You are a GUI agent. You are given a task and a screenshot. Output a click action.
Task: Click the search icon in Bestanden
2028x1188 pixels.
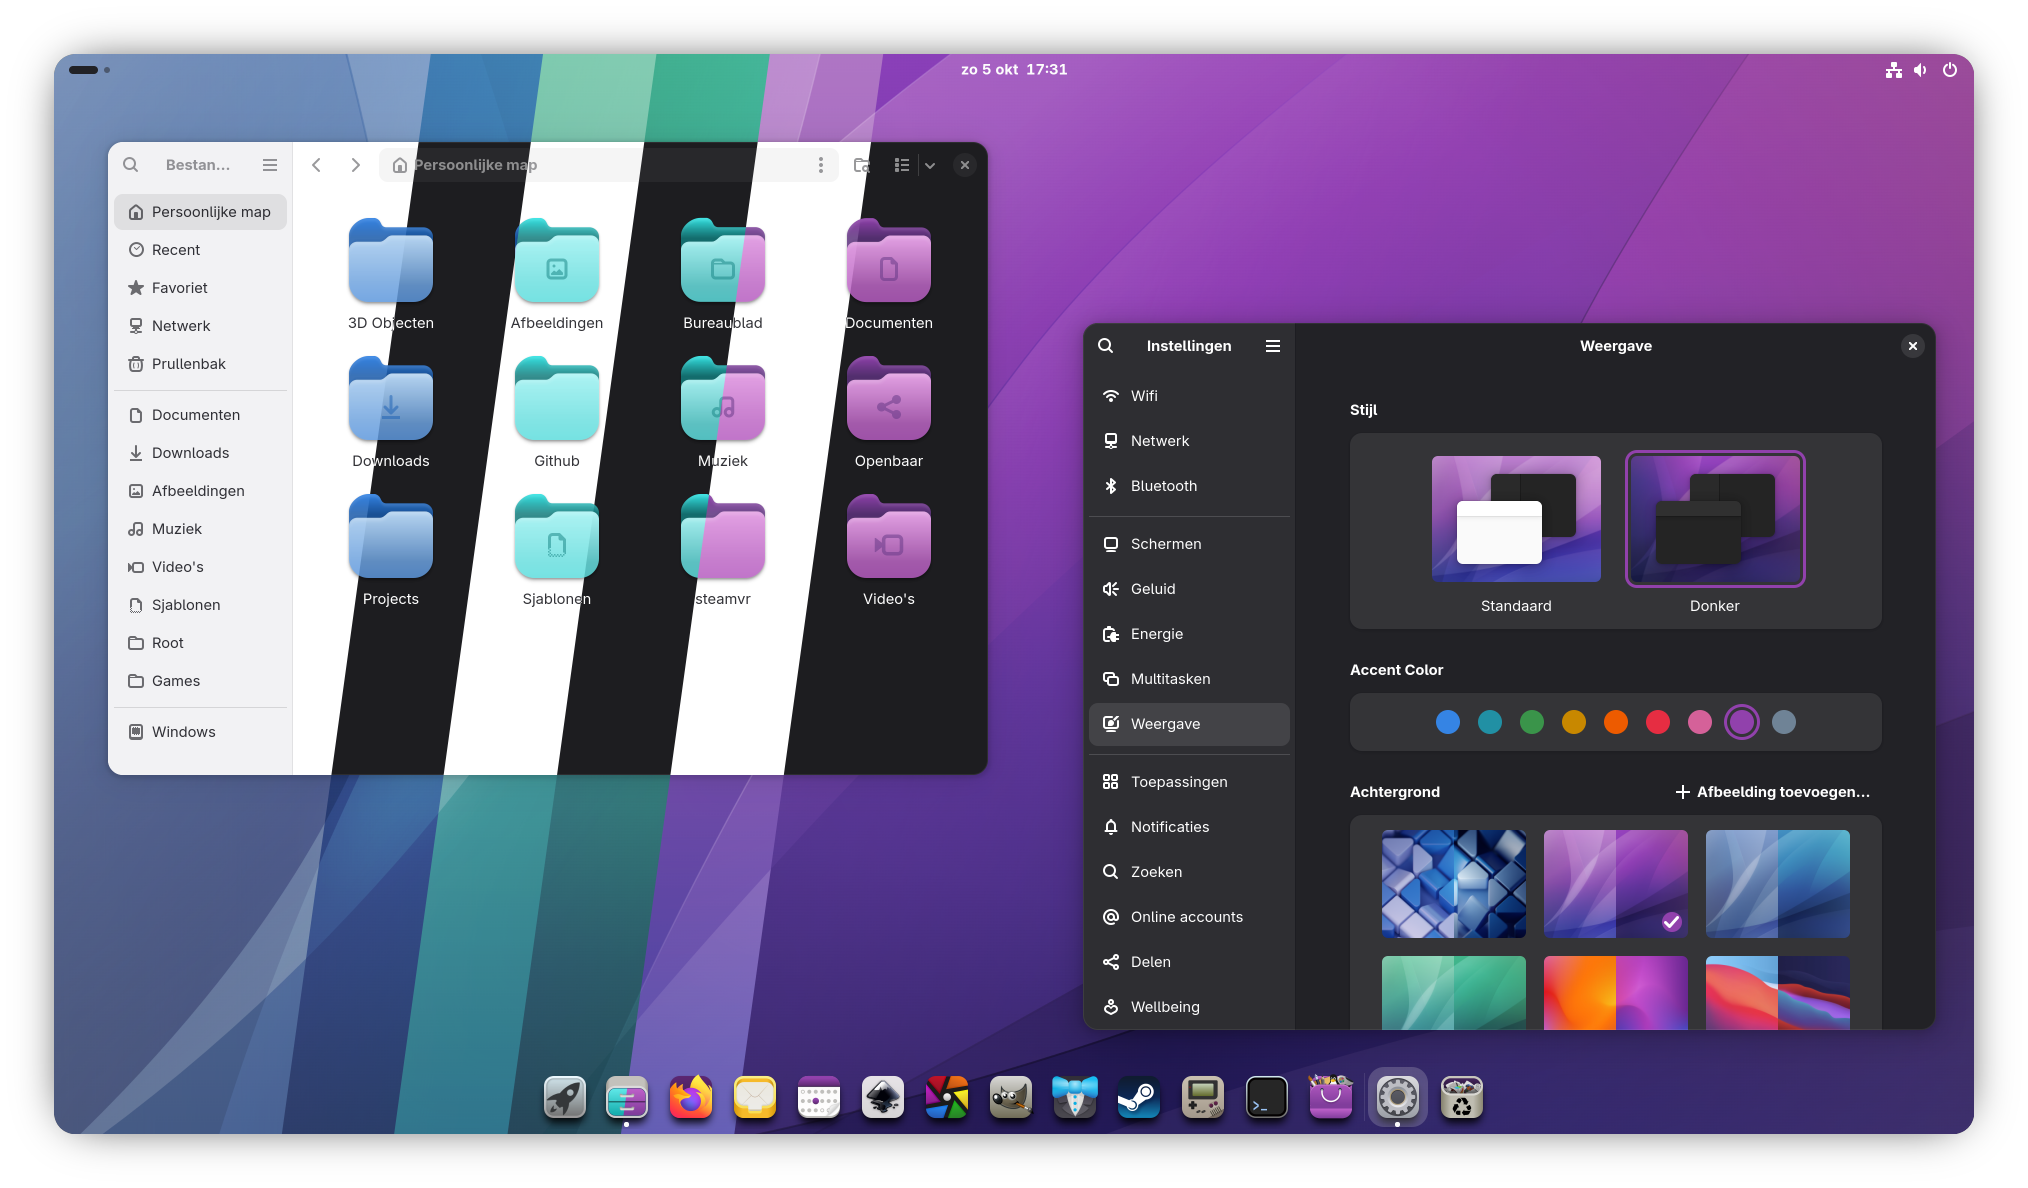[x=131, y=165]
